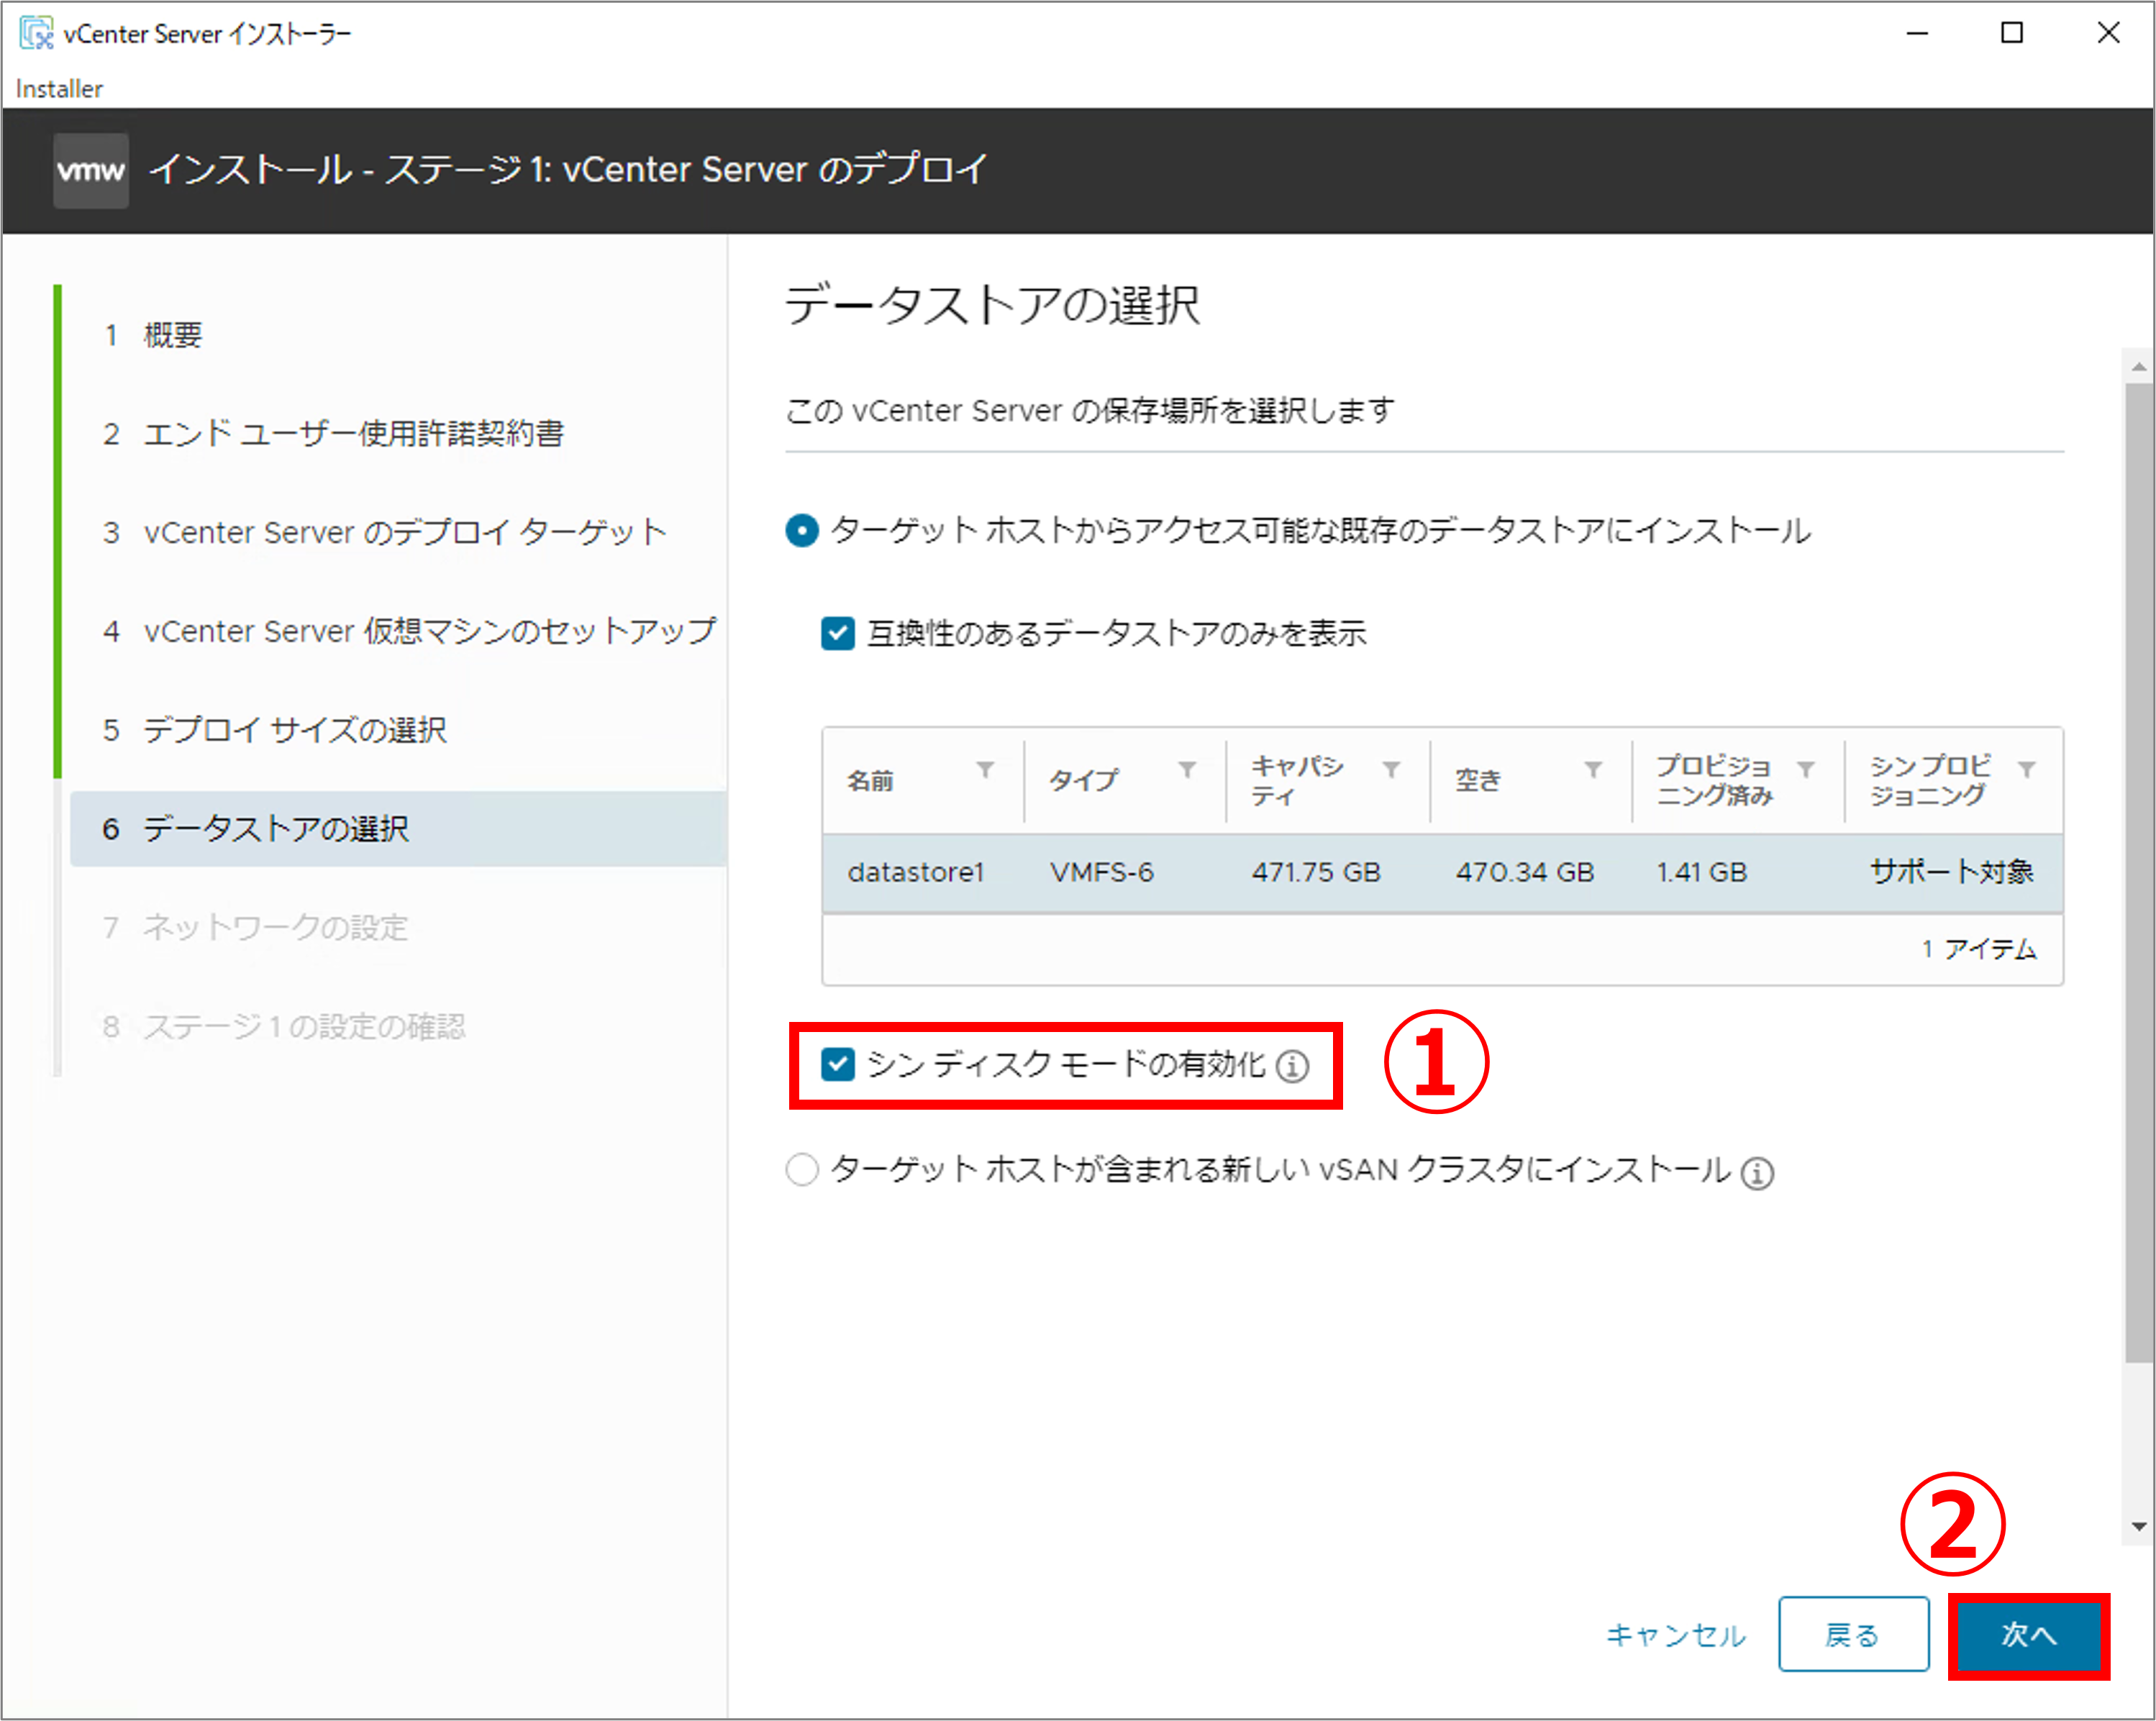Select install on existing datastore radio button

click(x=802, y=530)
